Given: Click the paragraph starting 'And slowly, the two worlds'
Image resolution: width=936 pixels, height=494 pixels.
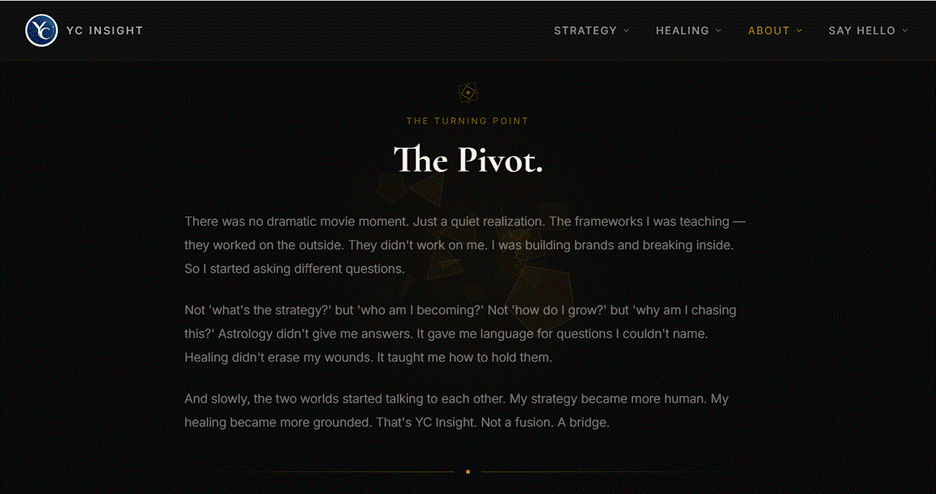Looking at the screenshot, I should click(x=457, y=411).
